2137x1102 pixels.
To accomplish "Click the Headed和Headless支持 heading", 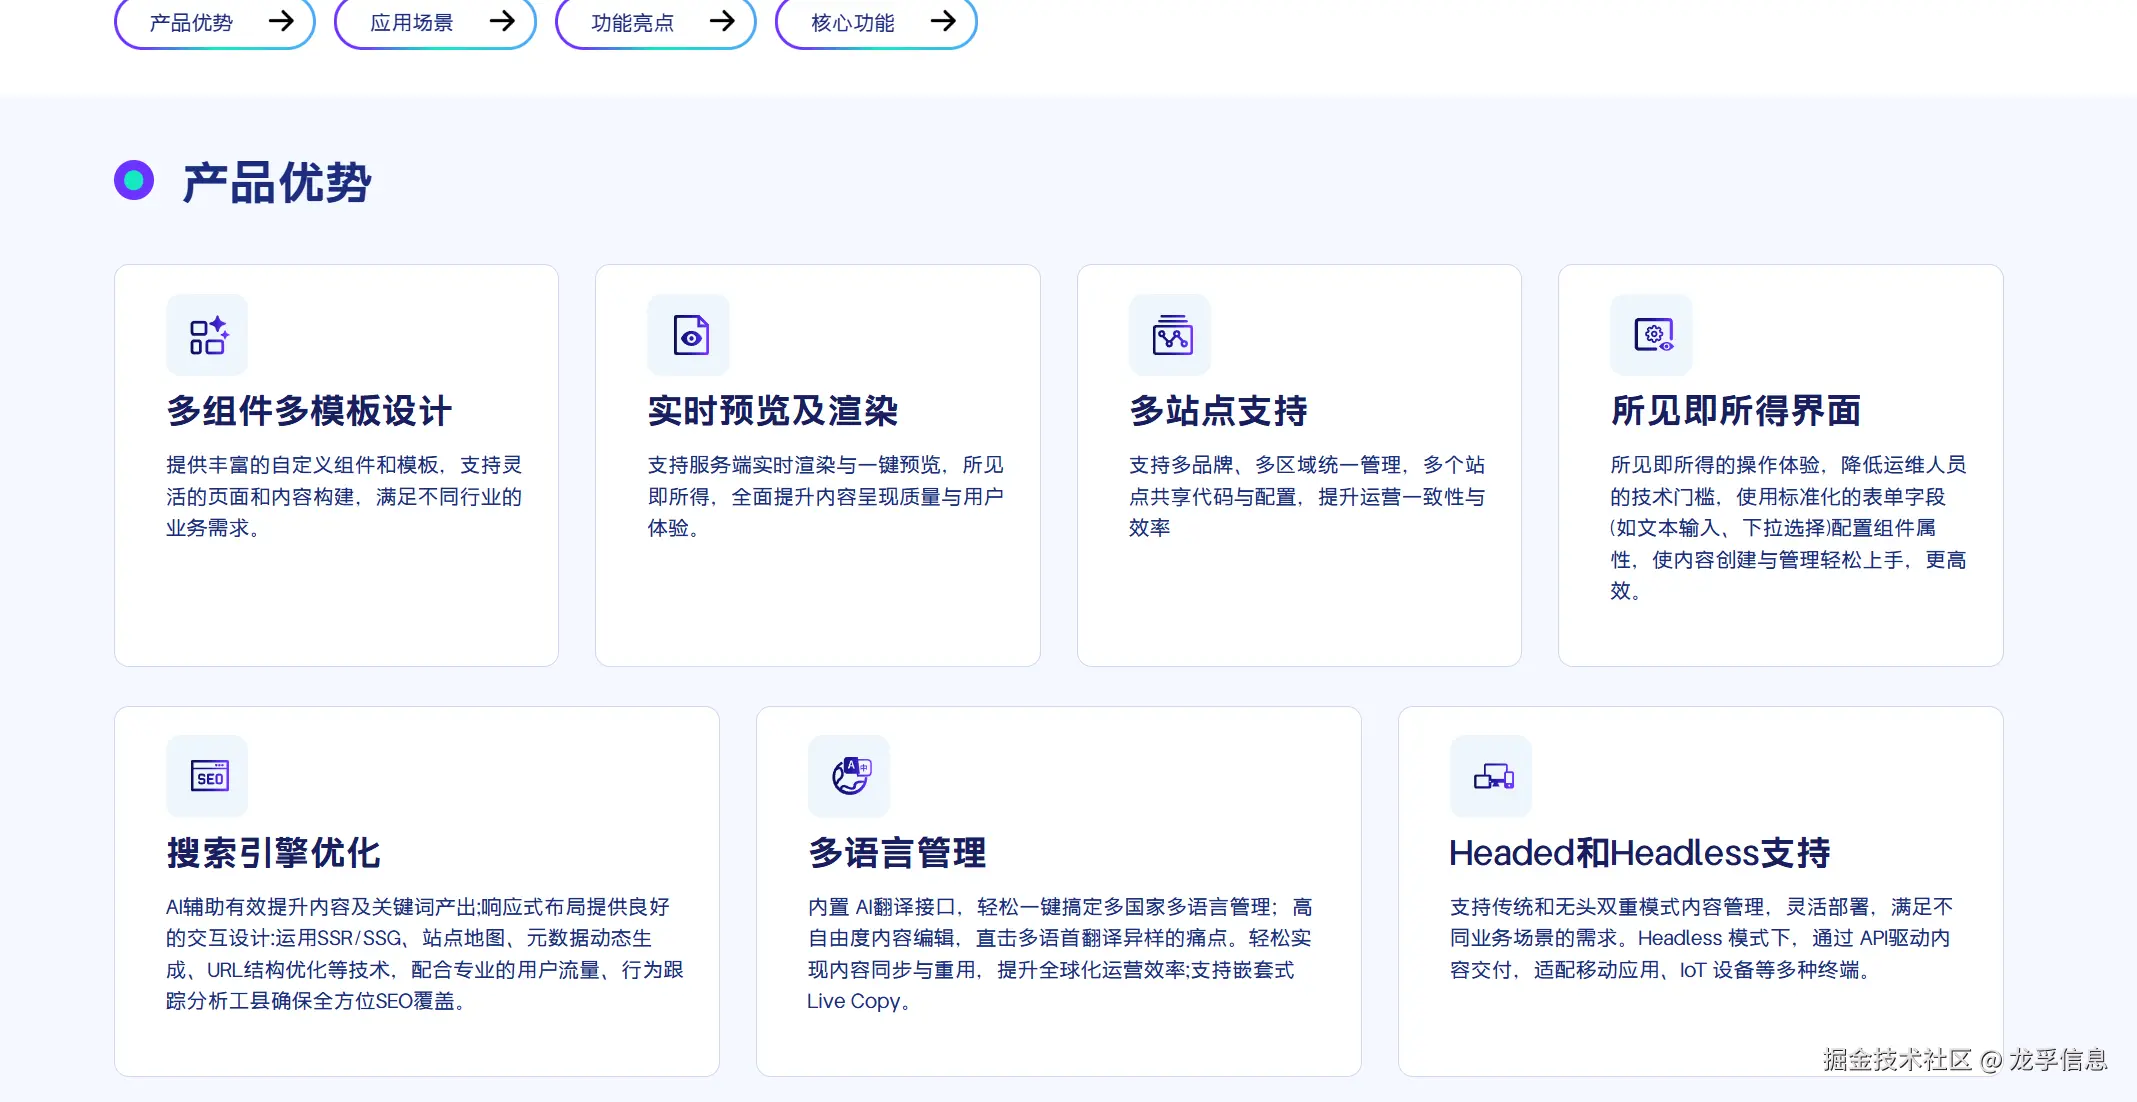I will (1639, 853).
